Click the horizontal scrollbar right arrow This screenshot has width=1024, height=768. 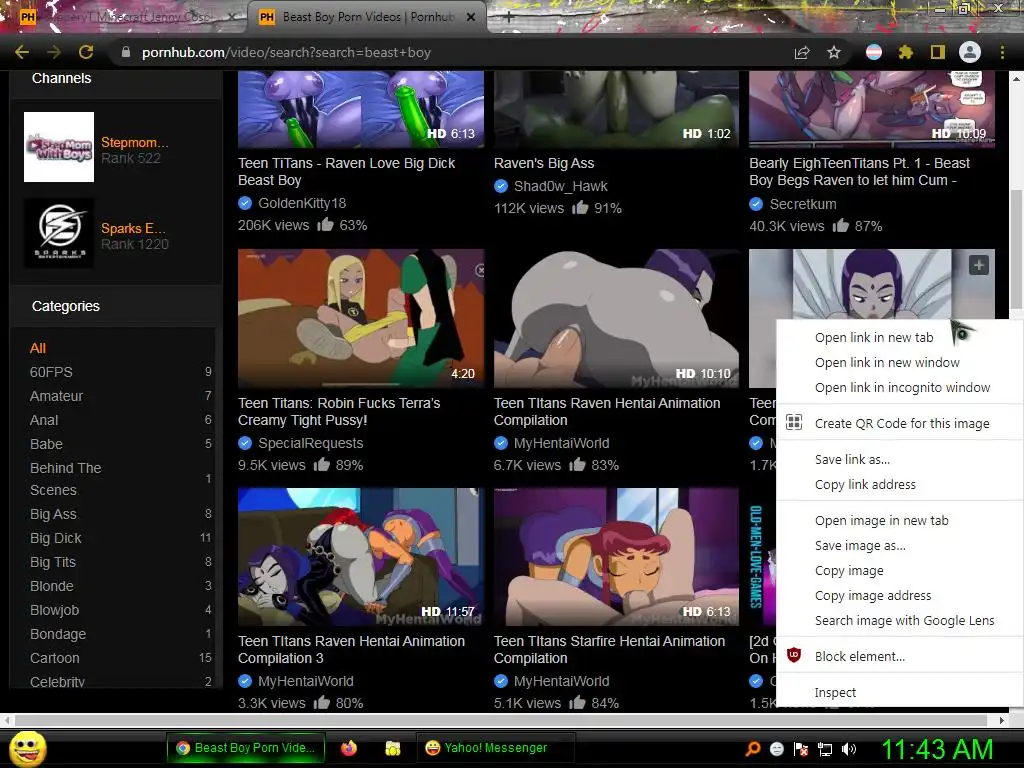1002,720
